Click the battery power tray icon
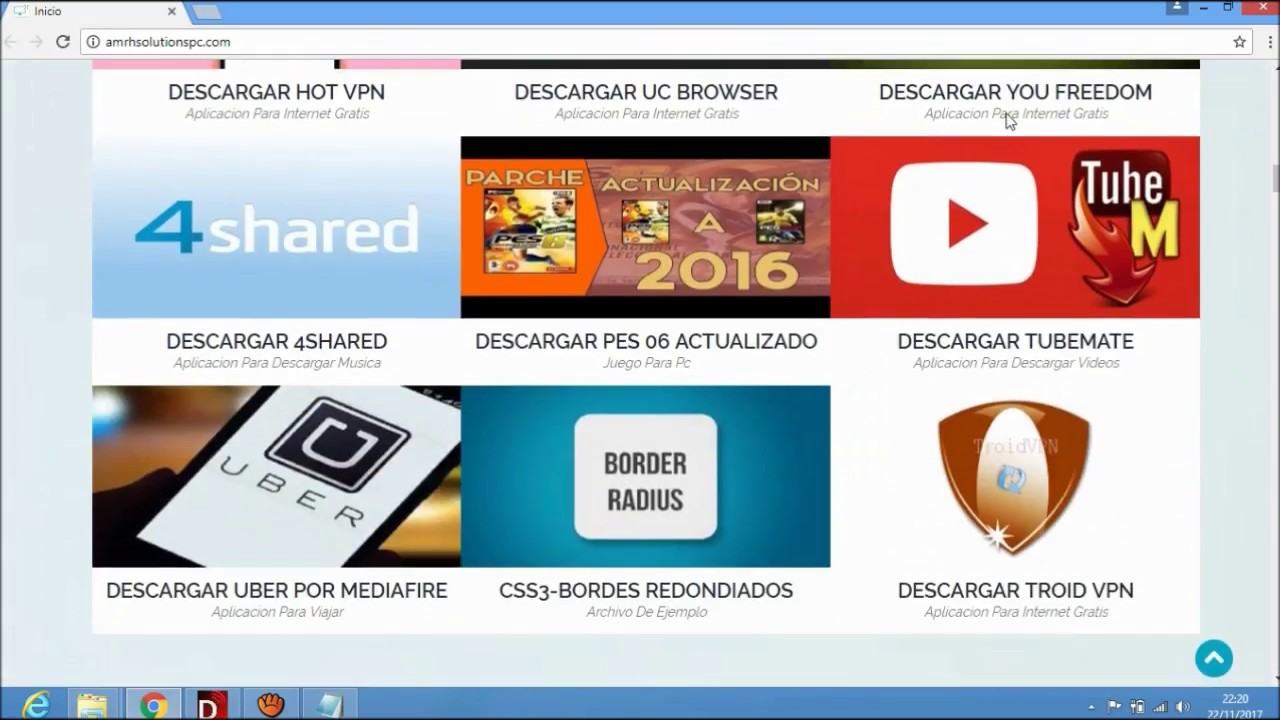Viewport: 1280px width, 720px height. click(1137, 706)
